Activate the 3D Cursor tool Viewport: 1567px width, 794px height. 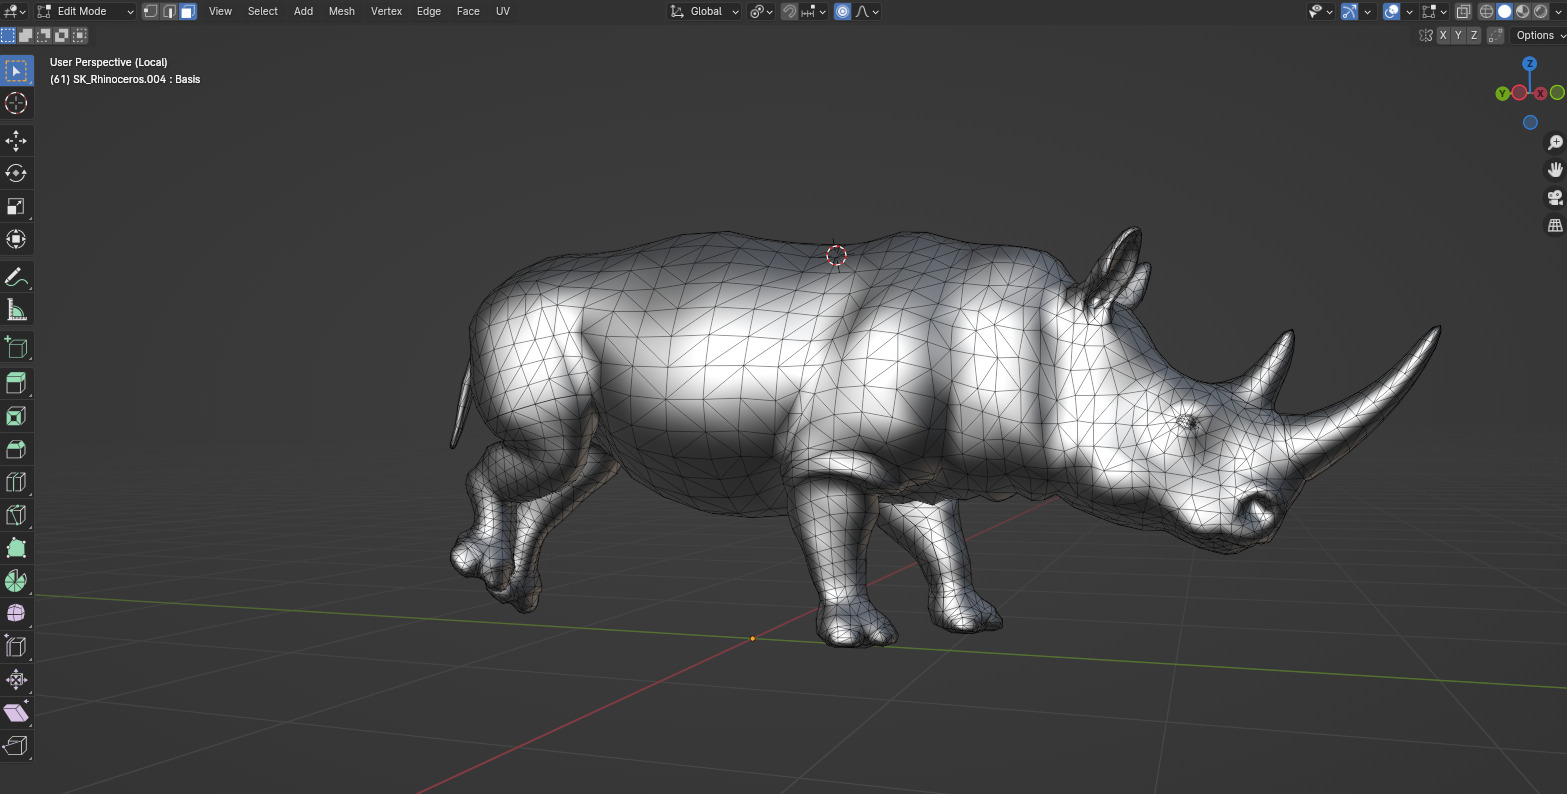coord(16,103)
